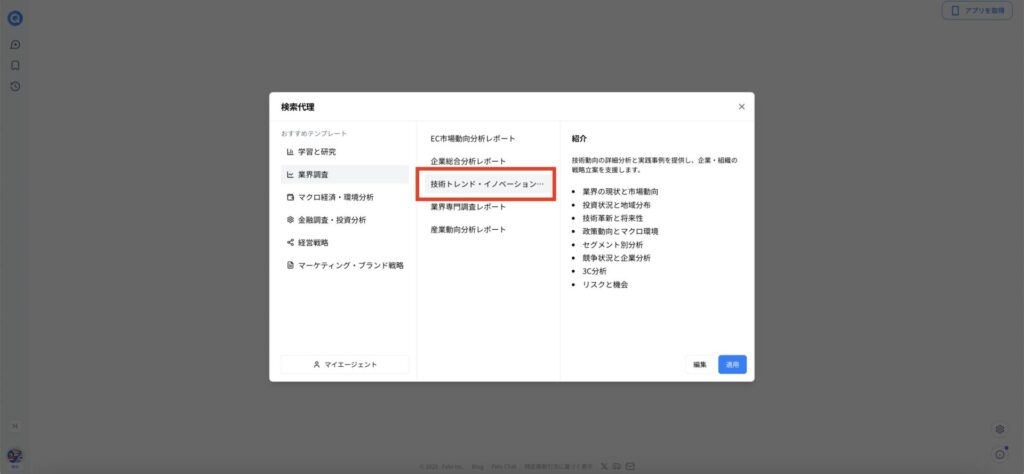Pick the EC市場動向分析レポート template
Image resolution: width=1024 pixels, height=474 pixels.
488,138
